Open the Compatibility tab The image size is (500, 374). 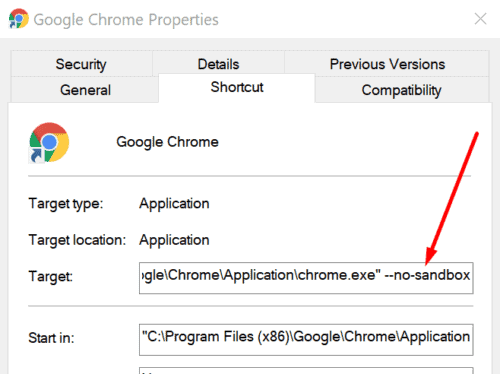pyautogui.click(x=402, y=90)
